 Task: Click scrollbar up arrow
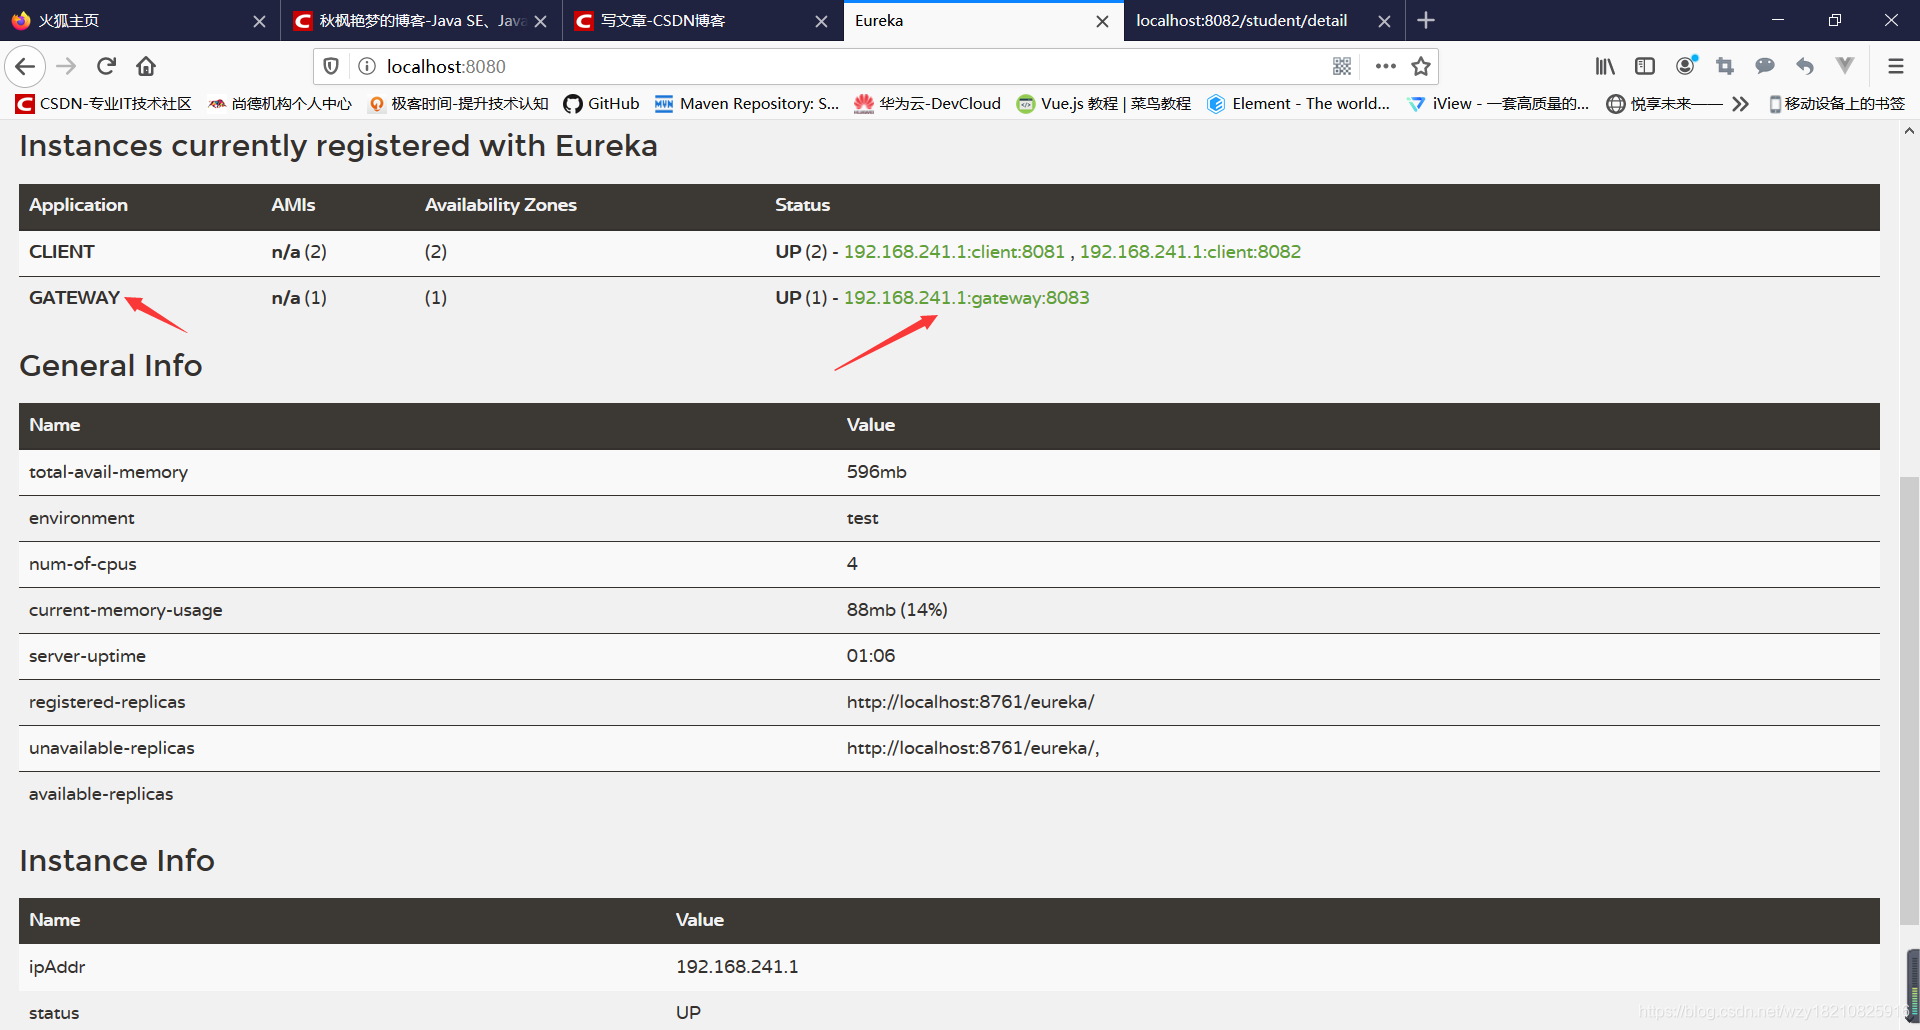pyautogui.click(x=1909, y=131)
